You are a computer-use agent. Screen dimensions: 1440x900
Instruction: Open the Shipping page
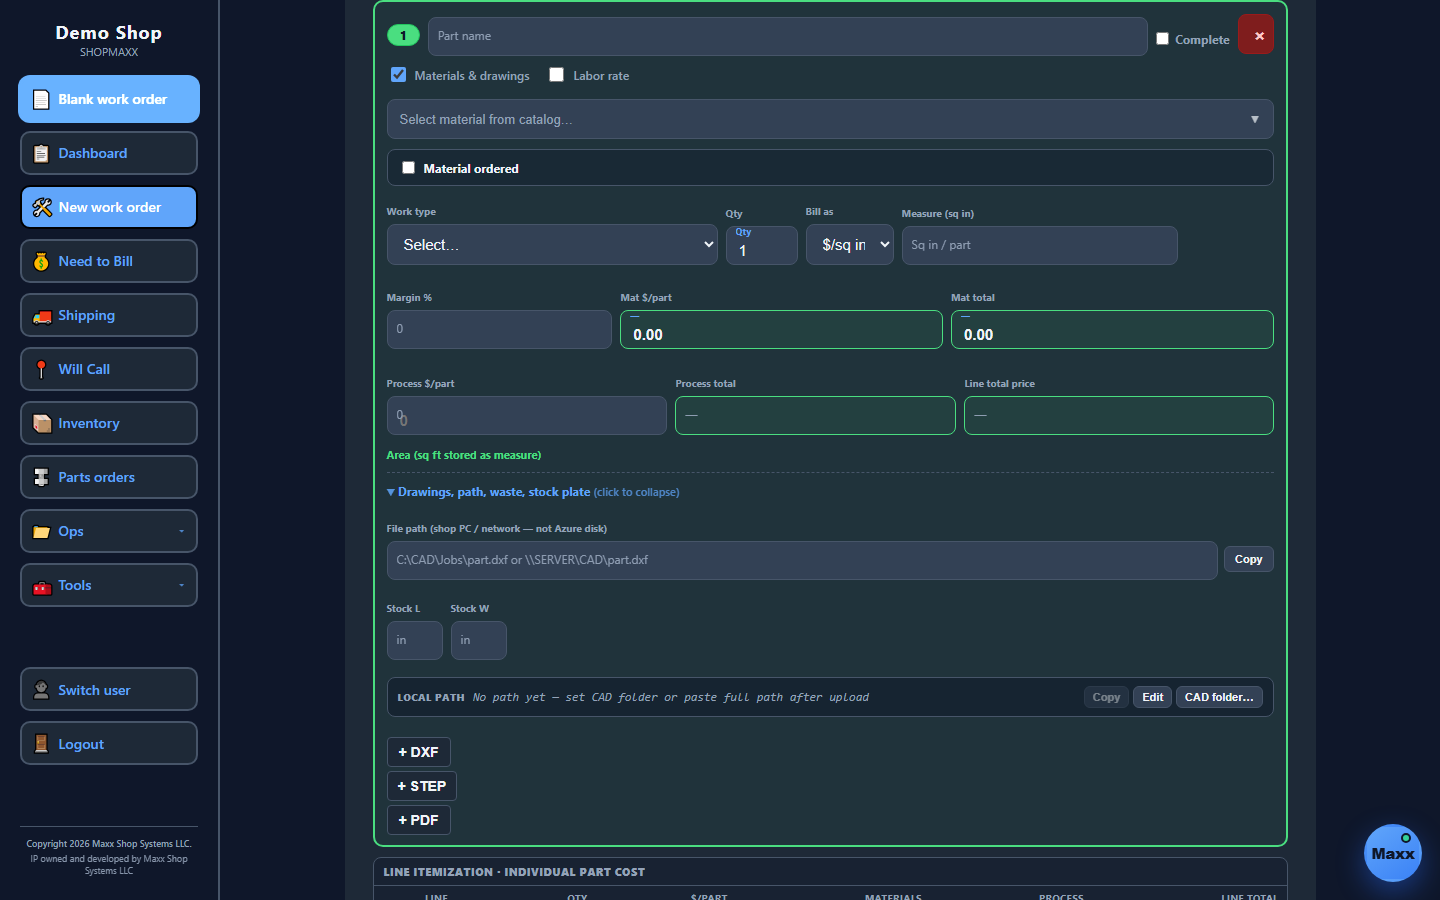coord(109,315)
